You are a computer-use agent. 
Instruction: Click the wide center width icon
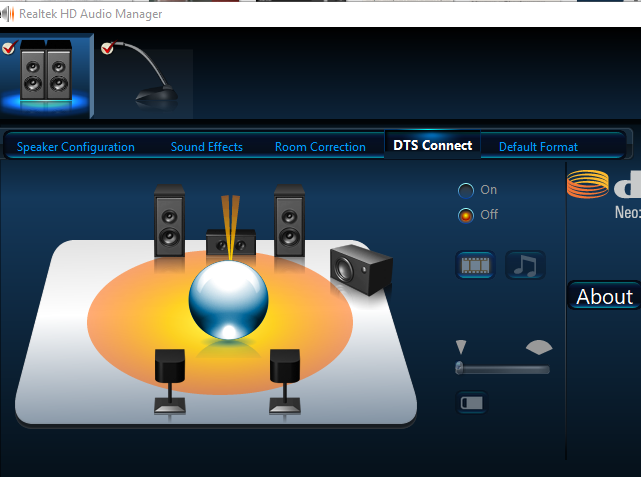[x=539, y=347]
